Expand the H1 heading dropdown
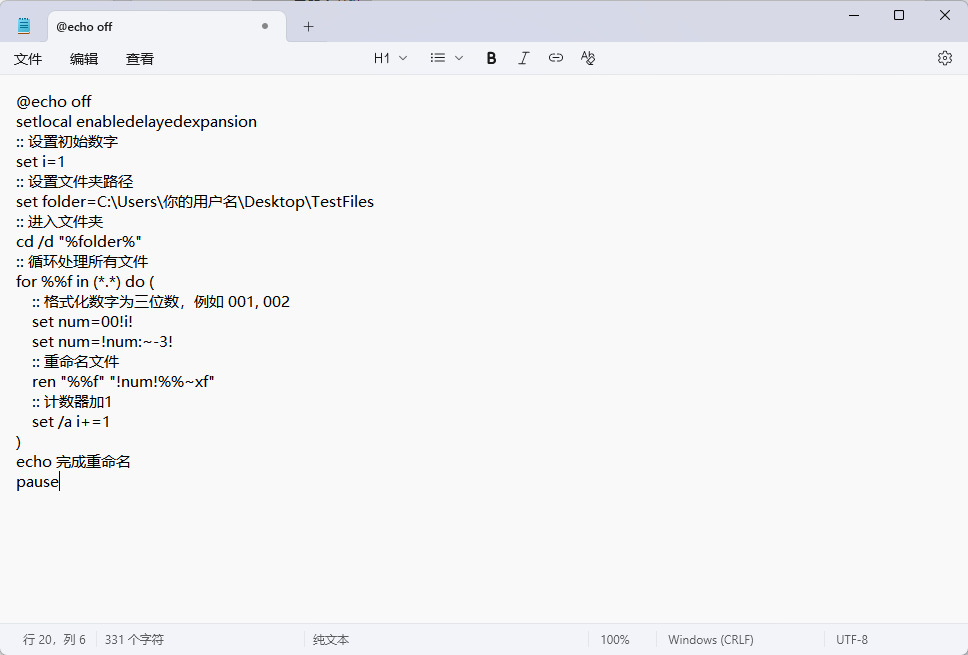The width and height of the screenshot is (968, 655). tap(390, 58)
